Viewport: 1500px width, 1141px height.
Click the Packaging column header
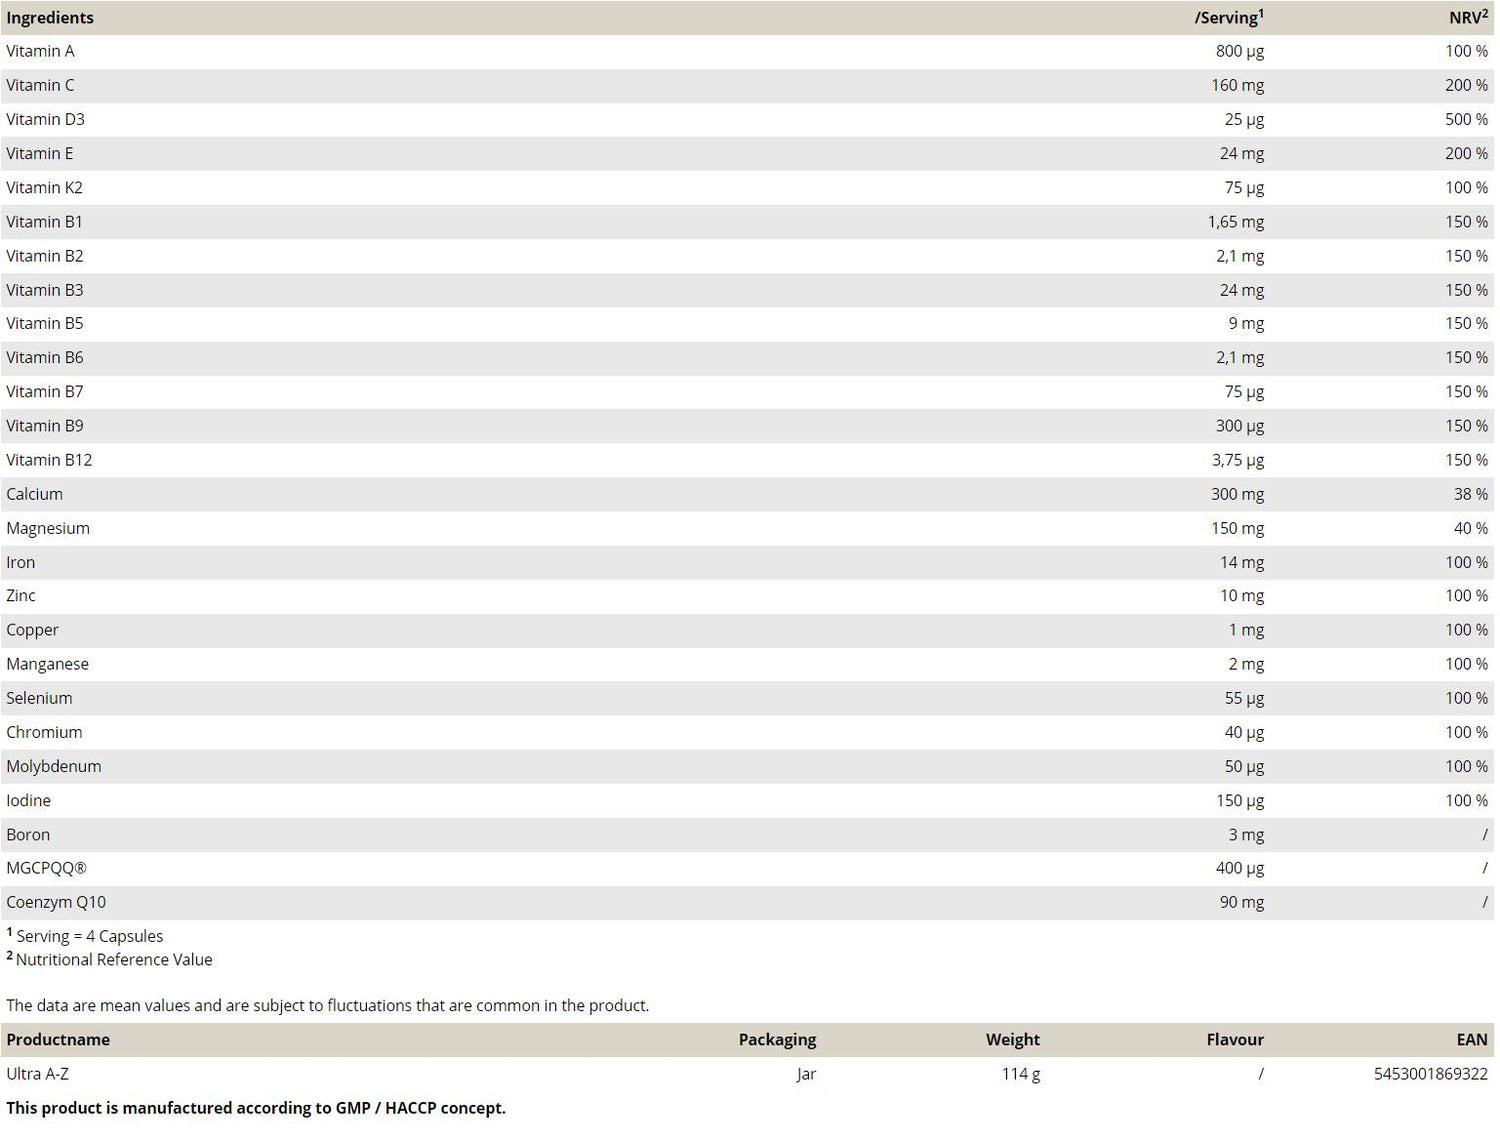tap(777, 1040)
